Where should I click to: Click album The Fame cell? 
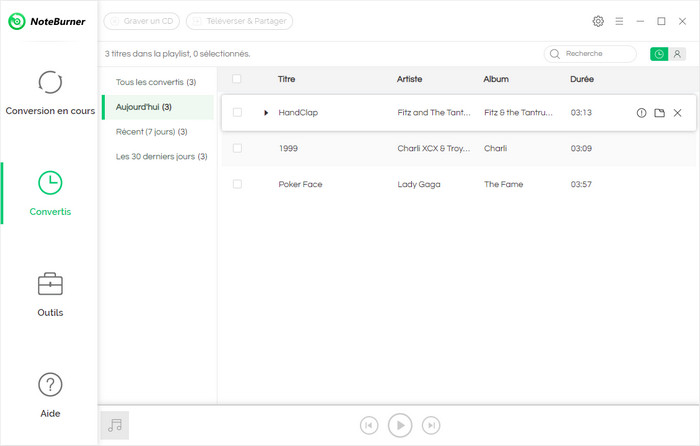point(503,184)
